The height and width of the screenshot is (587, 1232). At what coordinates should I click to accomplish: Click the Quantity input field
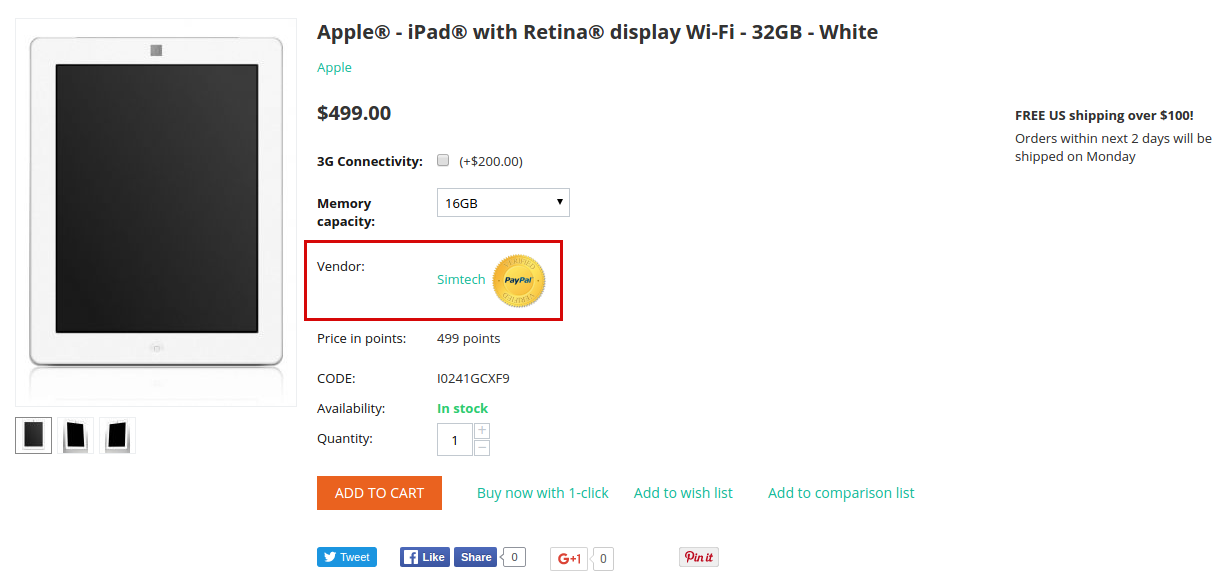click(x=455, y=440)
